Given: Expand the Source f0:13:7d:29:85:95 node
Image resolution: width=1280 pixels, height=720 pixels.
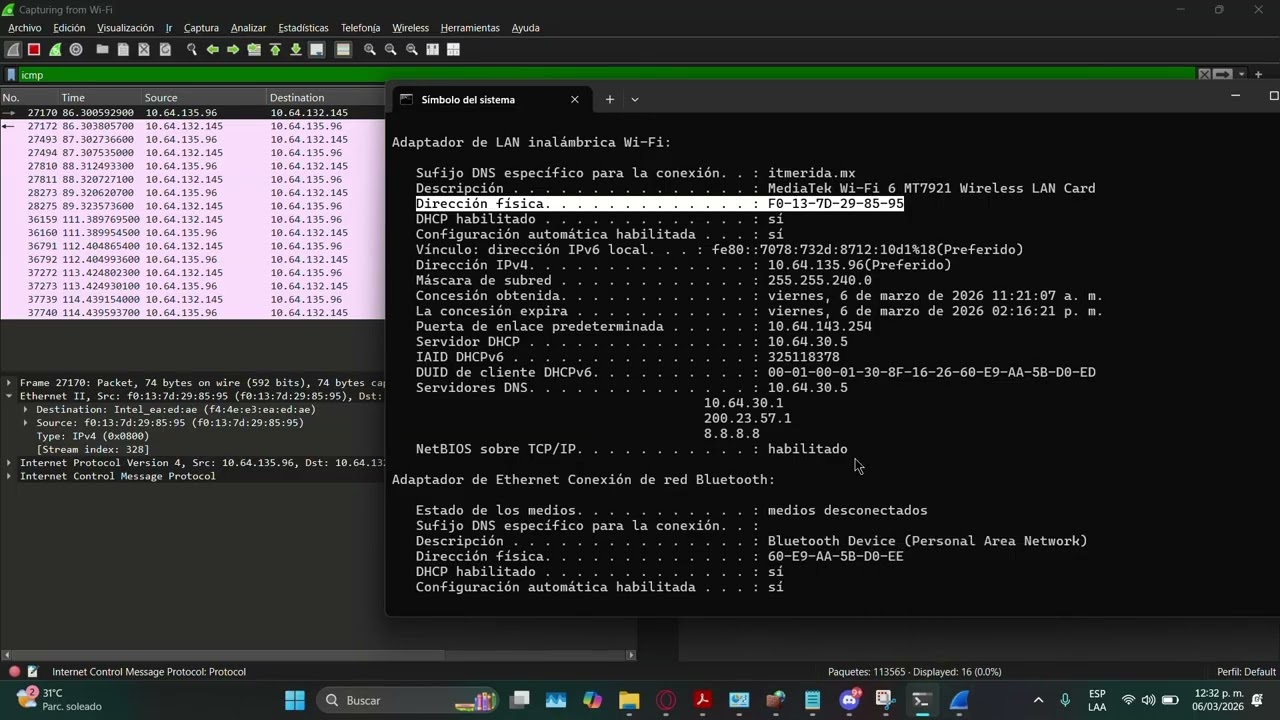Looking at the screenshot, I should click(x=25, y=423).
